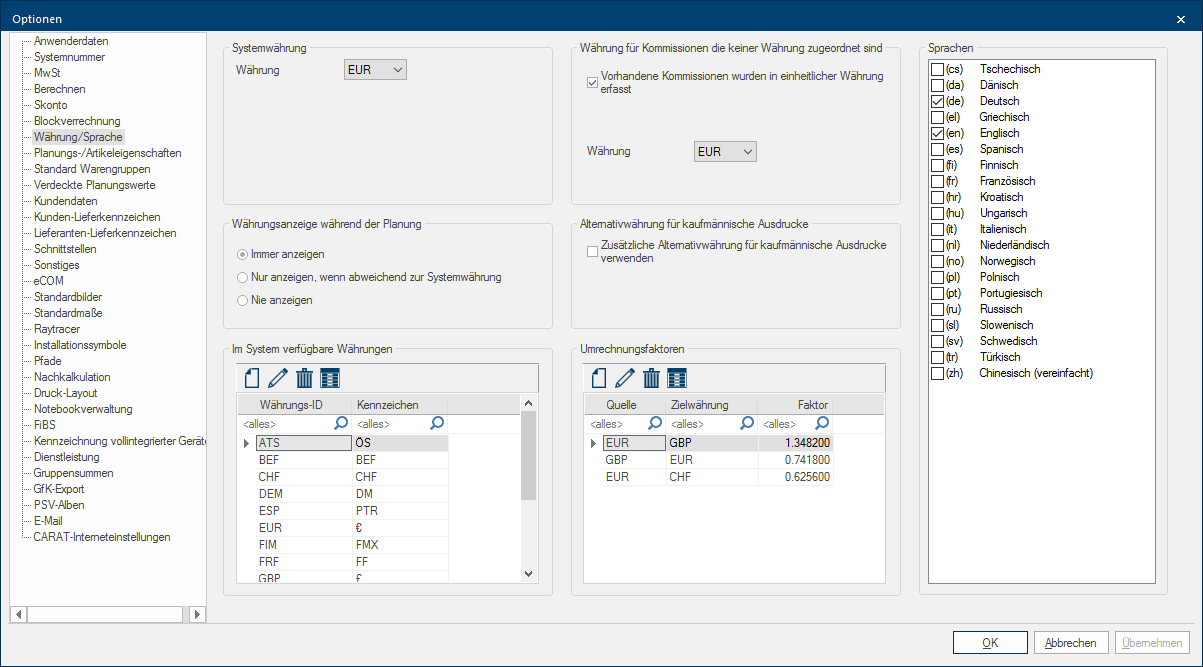This screenshot has height=667, width=1203.
Task: Click search icon in Währungs-ID filter
Action: (x=340, y=424)
